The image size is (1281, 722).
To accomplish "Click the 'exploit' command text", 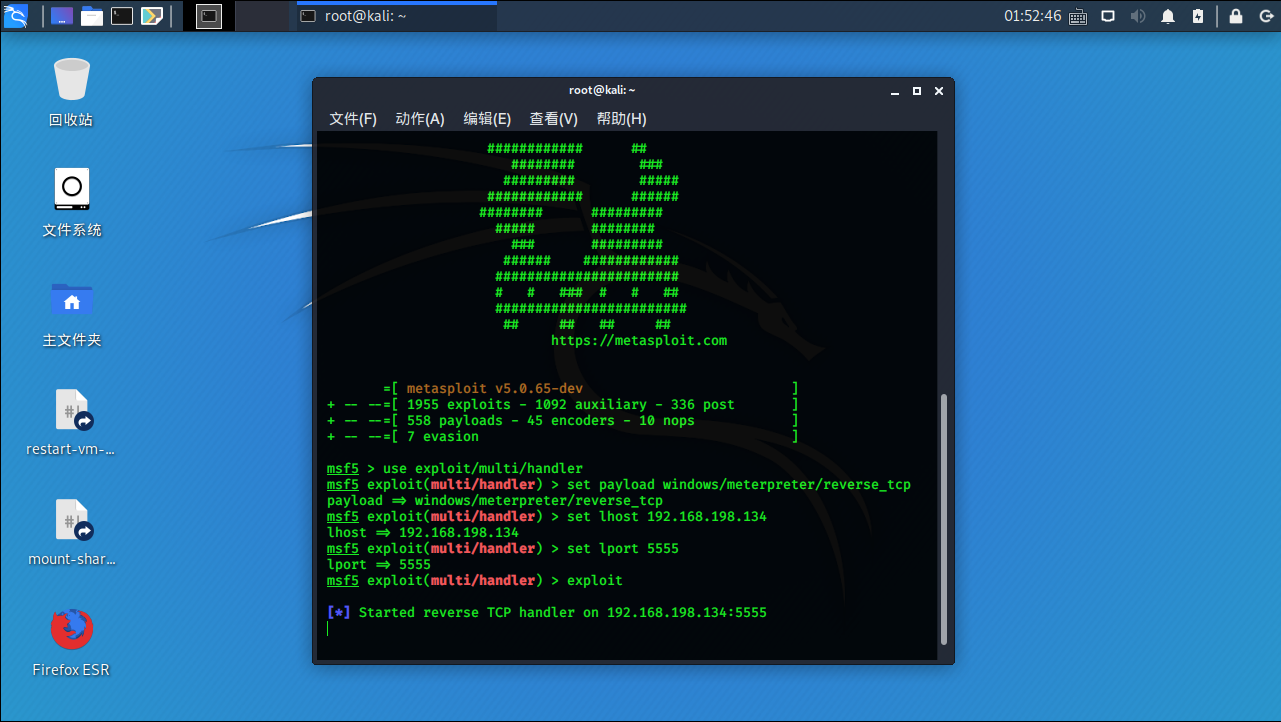I will point(595,581).
